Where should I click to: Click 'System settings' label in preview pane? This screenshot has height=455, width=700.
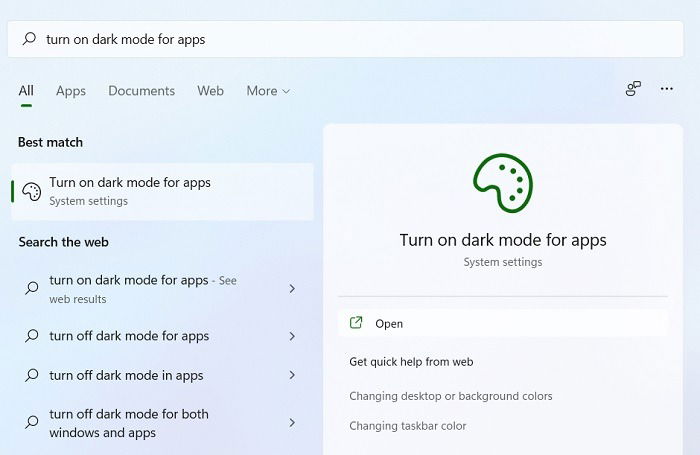point(503,262)
